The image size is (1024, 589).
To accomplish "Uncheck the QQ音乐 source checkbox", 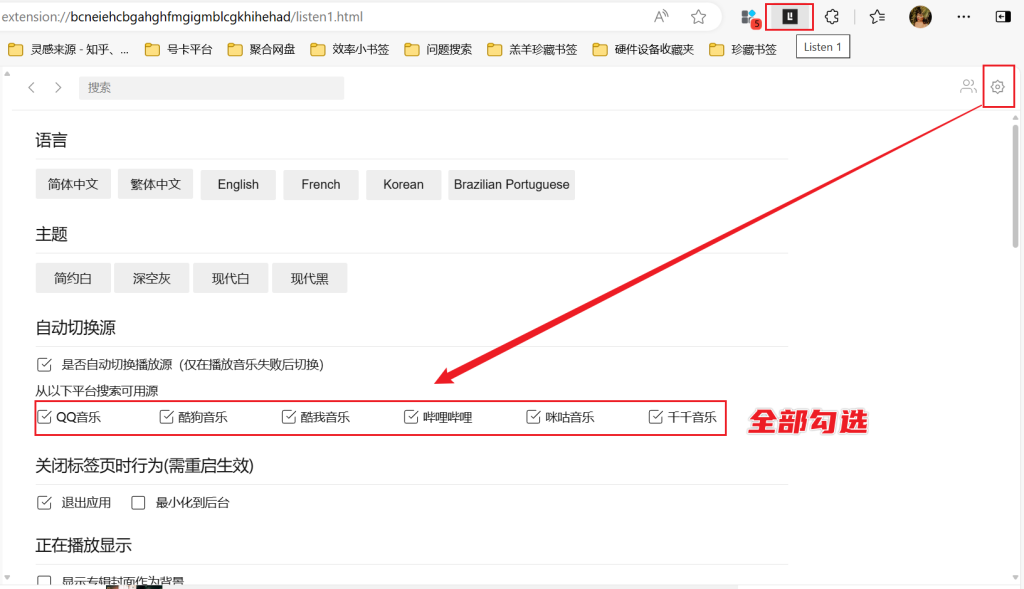I will point(44,417).
